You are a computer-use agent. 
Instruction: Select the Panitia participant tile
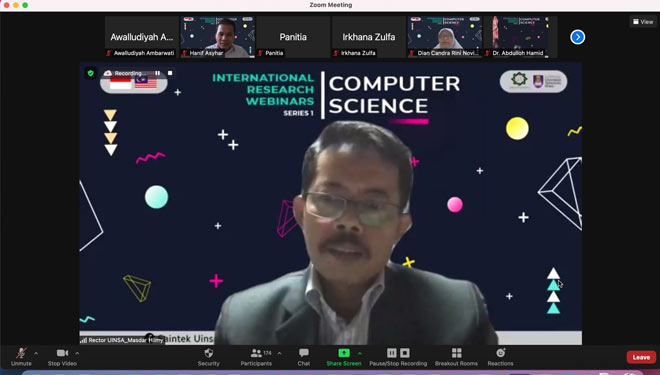coord(293,37)
